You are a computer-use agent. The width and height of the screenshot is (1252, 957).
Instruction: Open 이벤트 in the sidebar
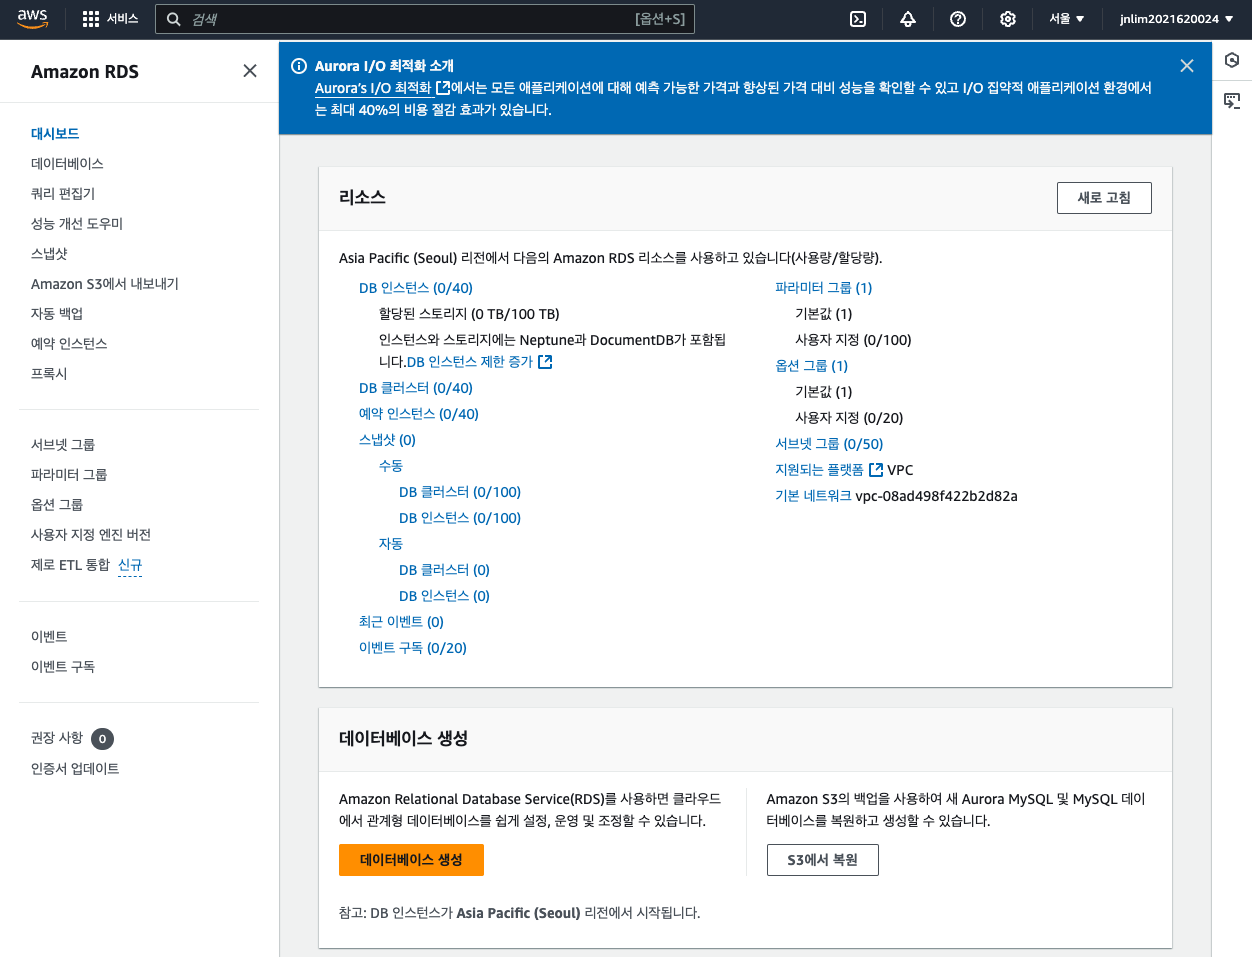(49, 636)
